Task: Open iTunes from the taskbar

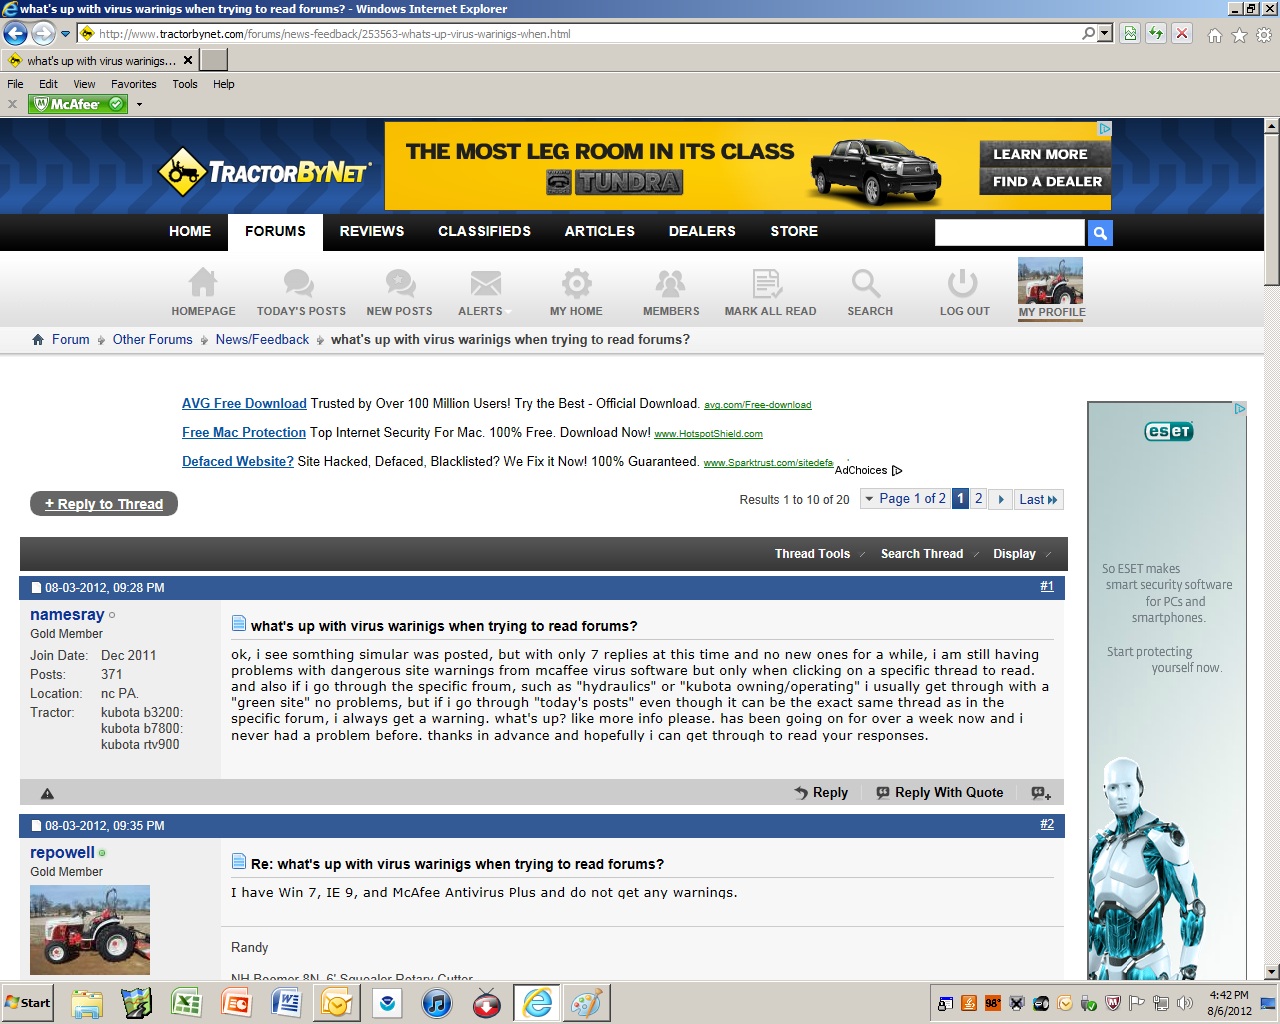Action: 436,1003
